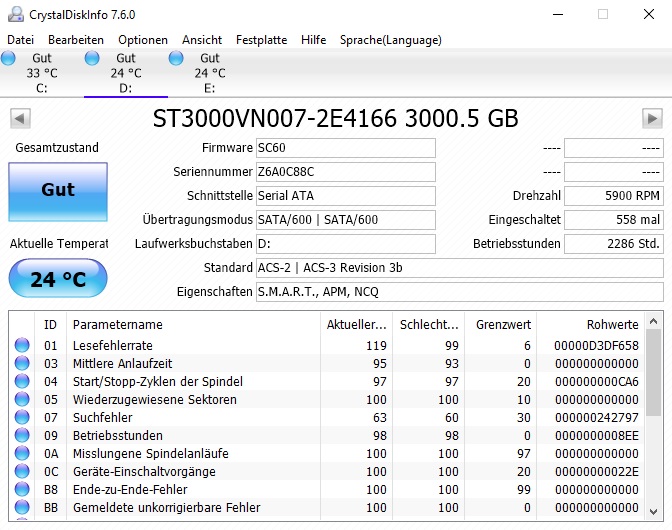Open the Bearbeiten menu
672x530 pixels.
(x=76, y=40)
